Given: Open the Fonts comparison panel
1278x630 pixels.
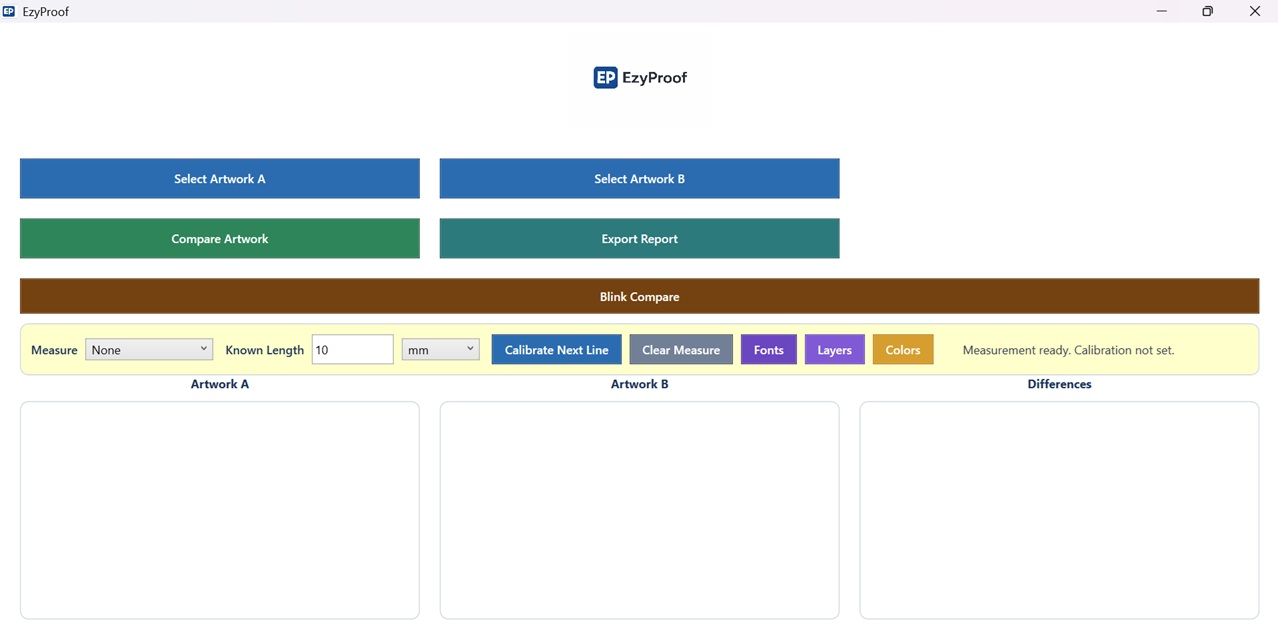Looking at the screenshot, I should [768, 349].
